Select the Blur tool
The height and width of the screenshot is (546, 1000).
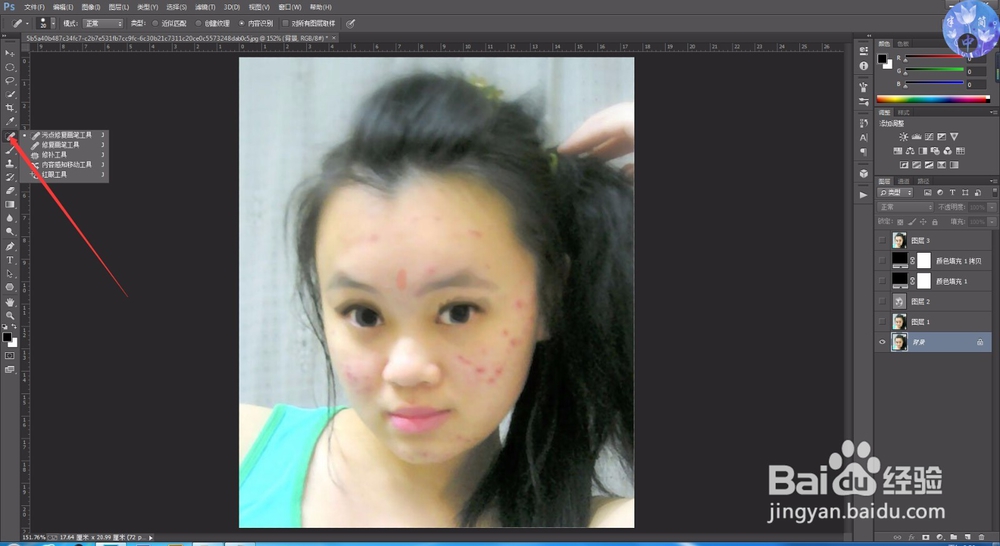tap(10, 218)
